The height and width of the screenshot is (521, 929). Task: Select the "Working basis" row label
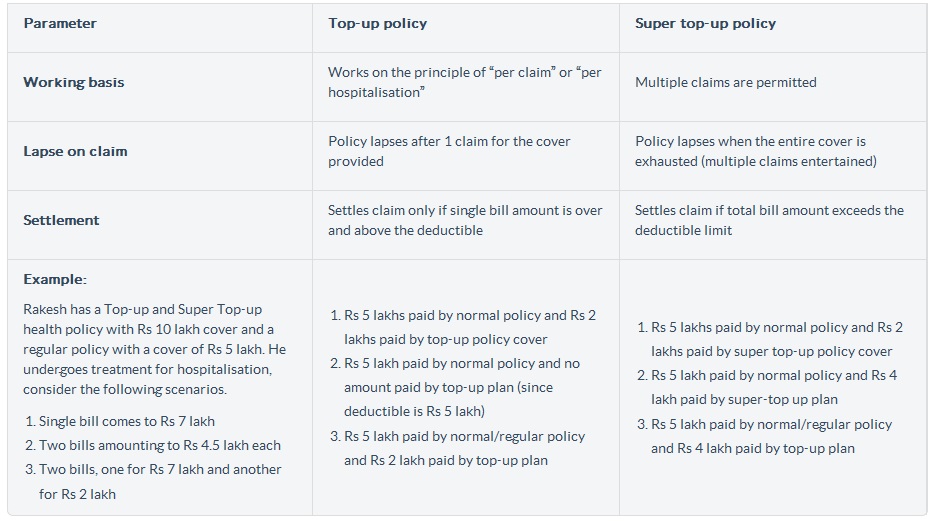pos(74,83)
